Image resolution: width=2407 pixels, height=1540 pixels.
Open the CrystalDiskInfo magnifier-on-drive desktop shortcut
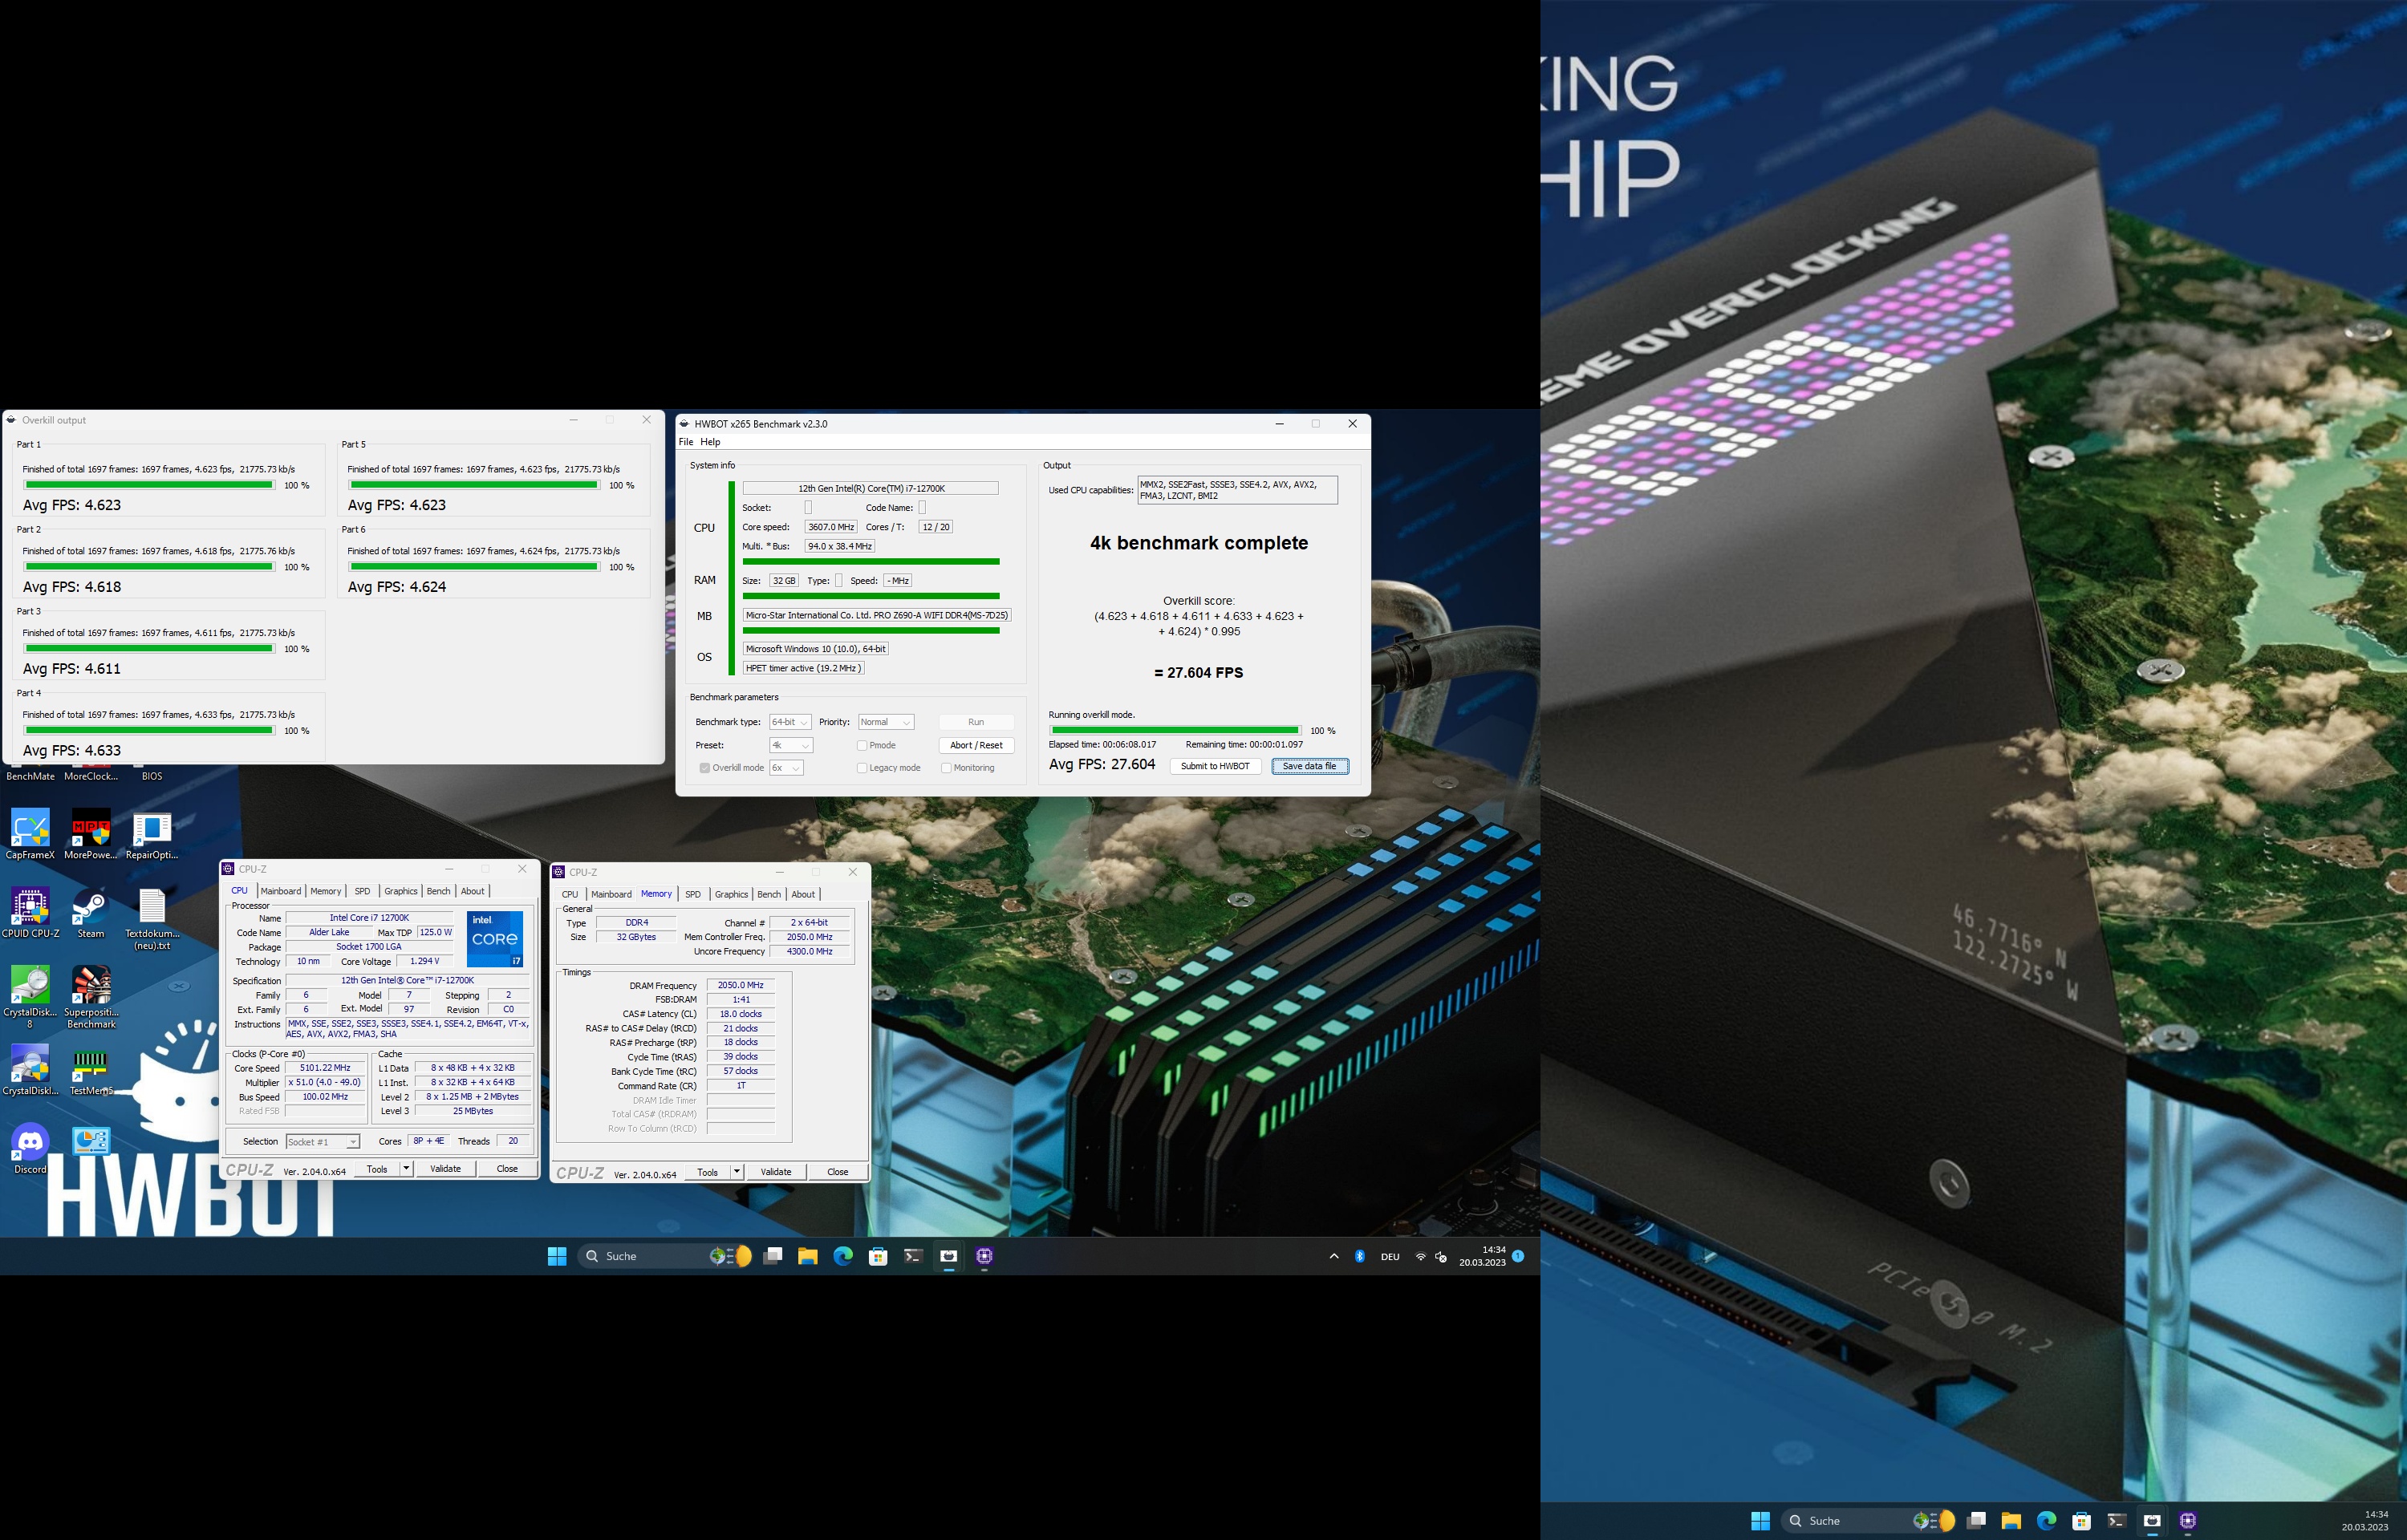click(x=30, y=1069)
